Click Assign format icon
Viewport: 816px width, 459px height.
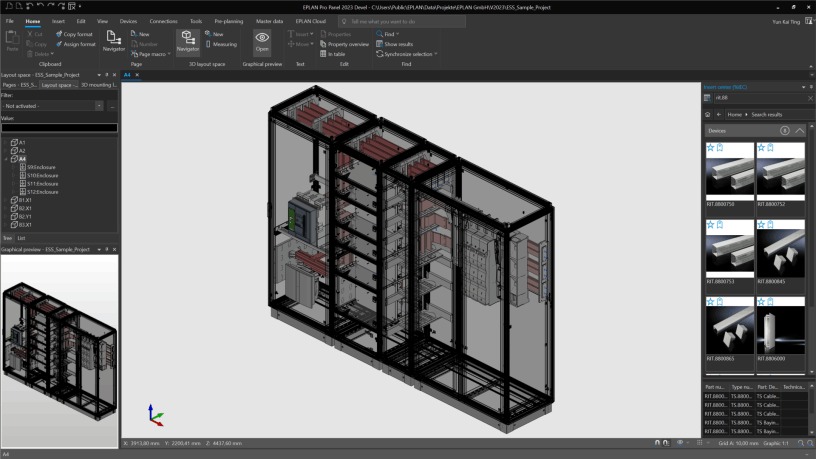[x=59, y=44]
